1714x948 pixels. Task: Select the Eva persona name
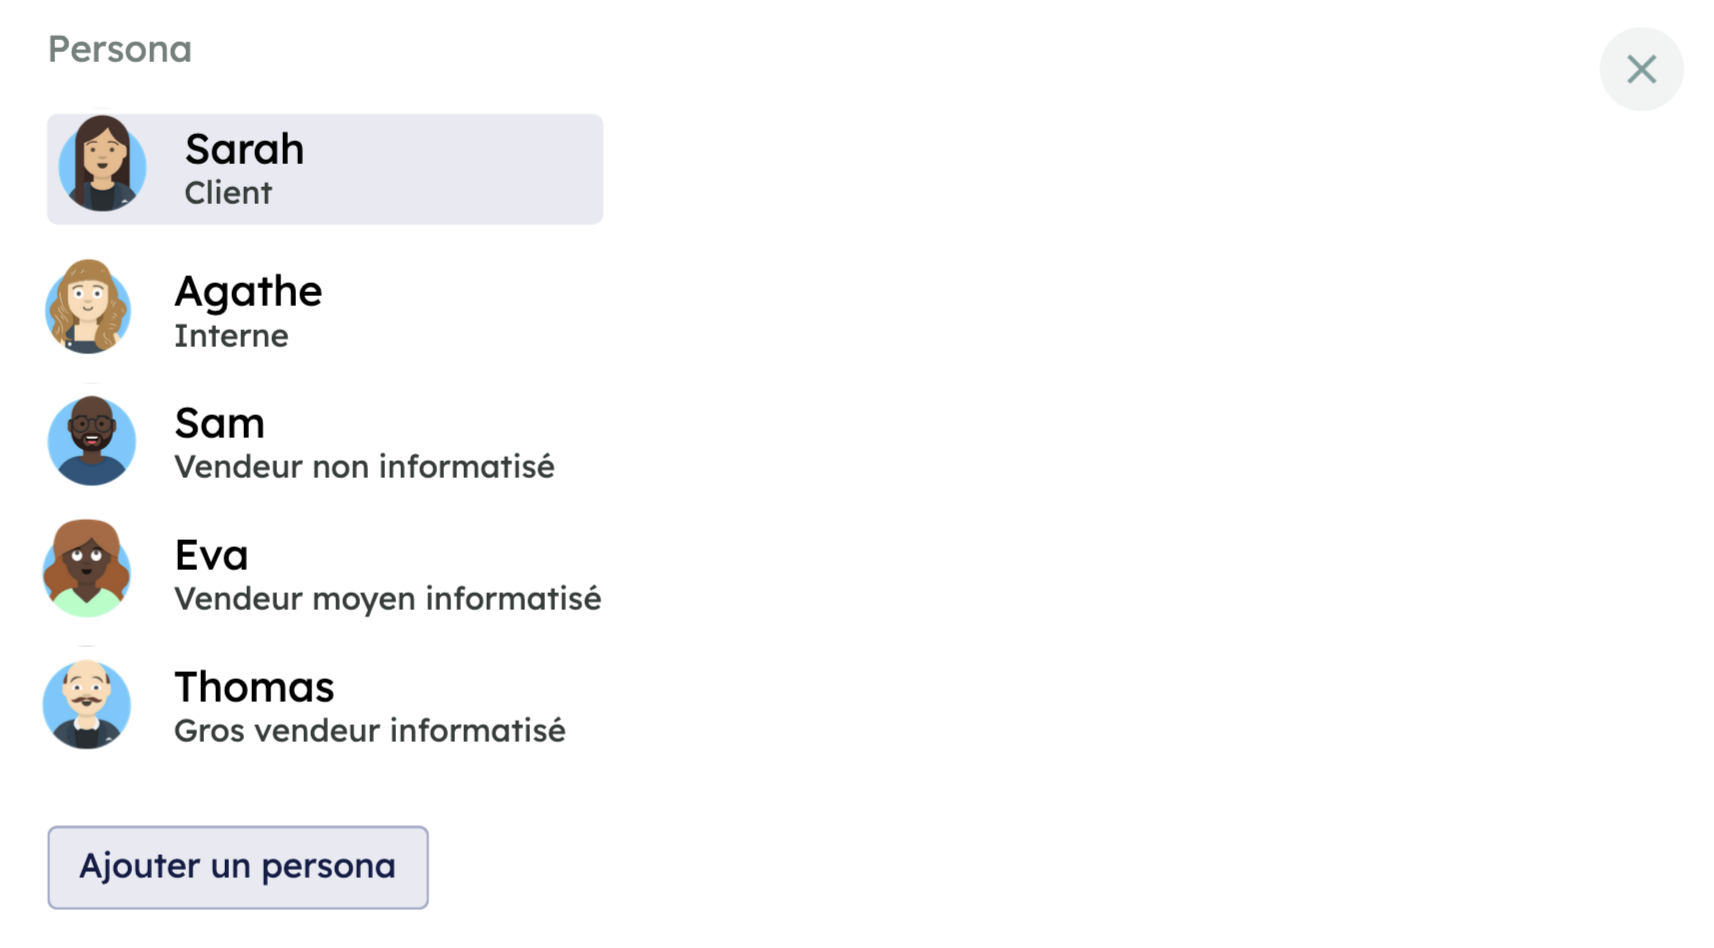coord(211,556)
